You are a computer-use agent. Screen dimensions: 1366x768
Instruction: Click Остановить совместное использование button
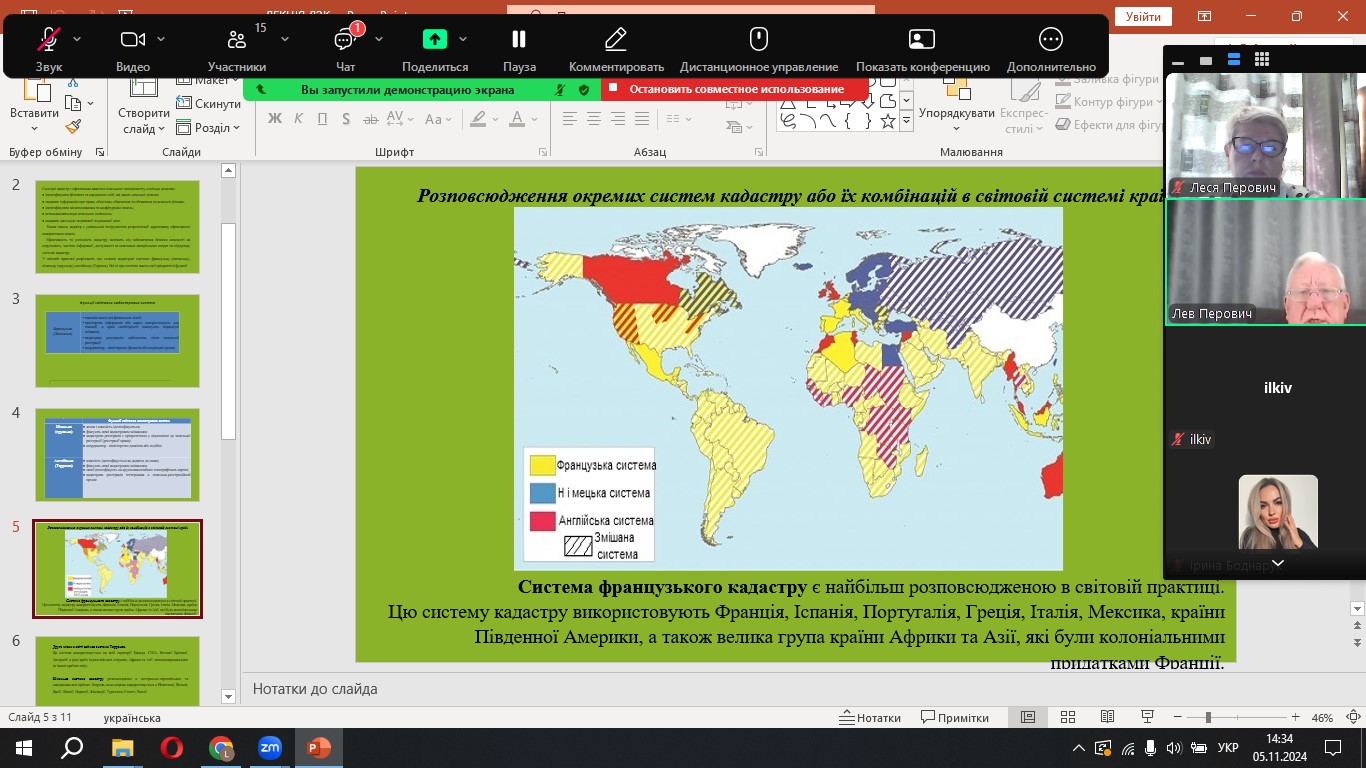pos(735,89)
